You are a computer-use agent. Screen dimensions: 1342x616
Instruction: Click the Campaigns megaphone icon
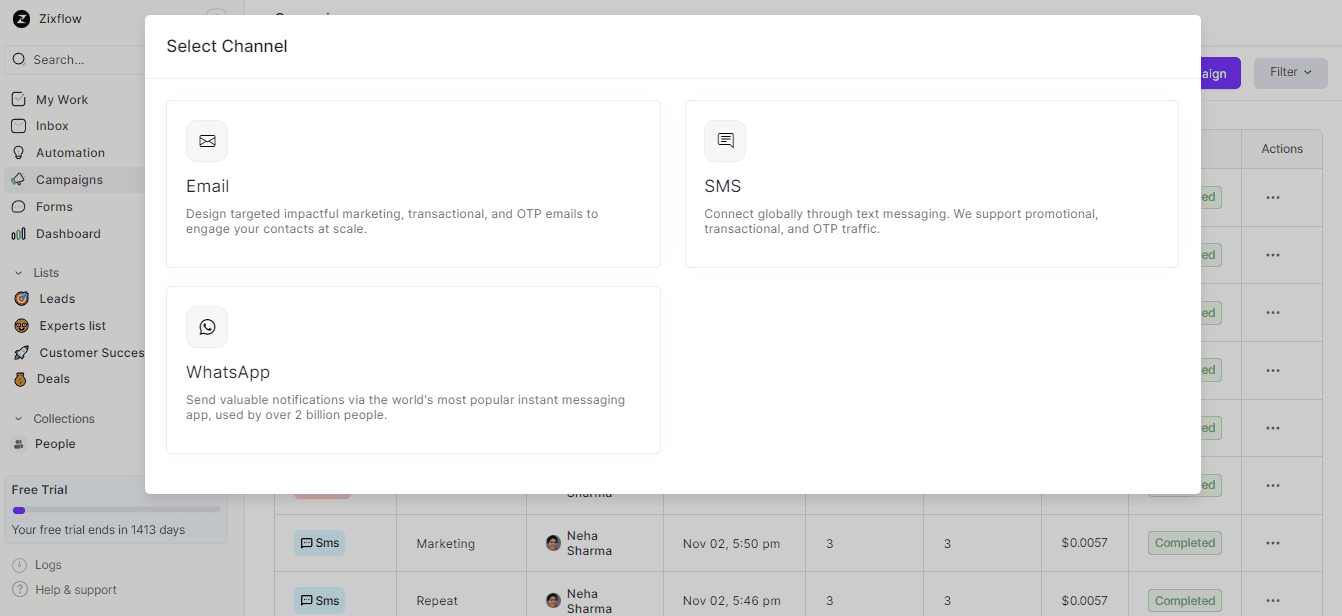tap(20, 179)
